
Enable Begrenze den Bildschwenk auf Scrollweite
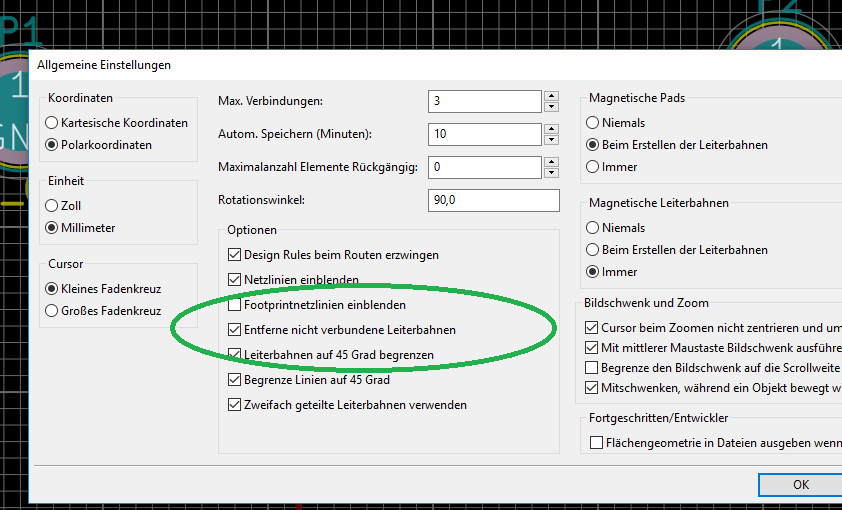tap(591, 368)
